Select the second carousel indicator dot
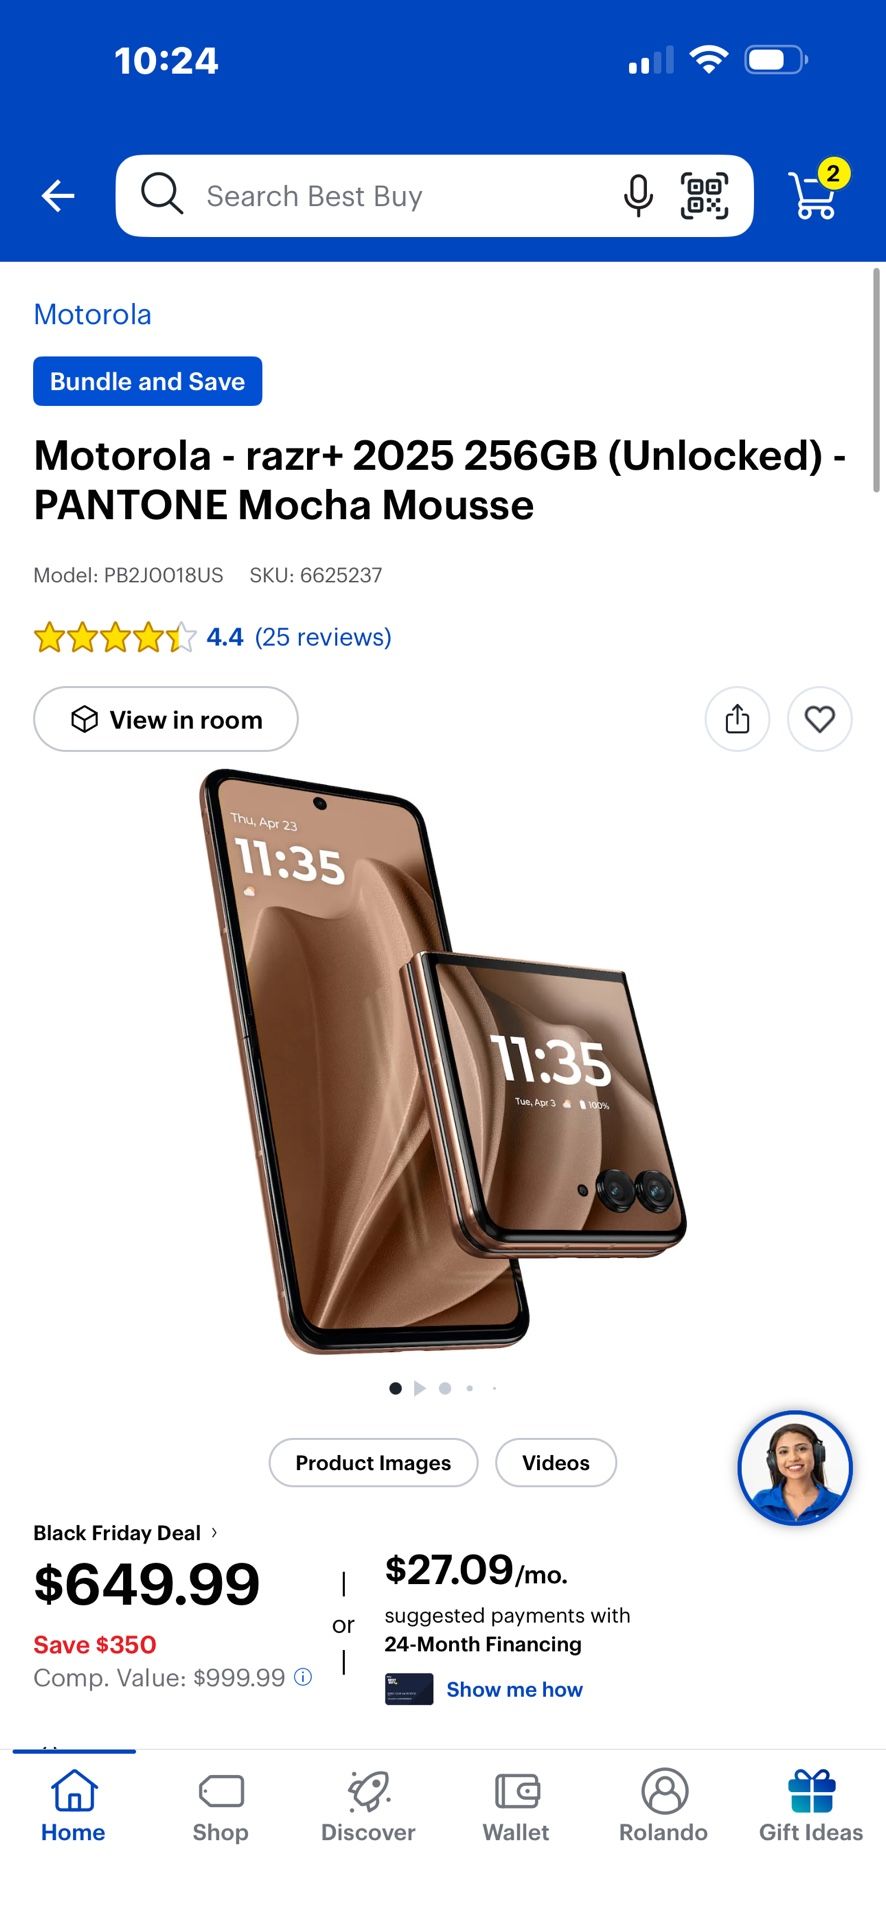Screen dimensions: 886x1920 420,1388
